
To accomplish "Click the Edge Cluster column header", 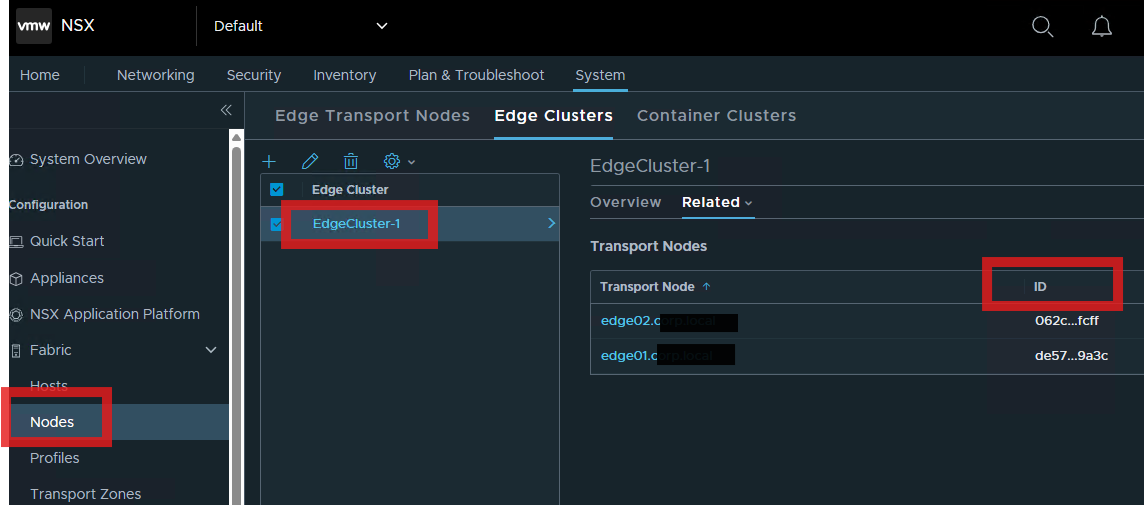I will (350, 190).
